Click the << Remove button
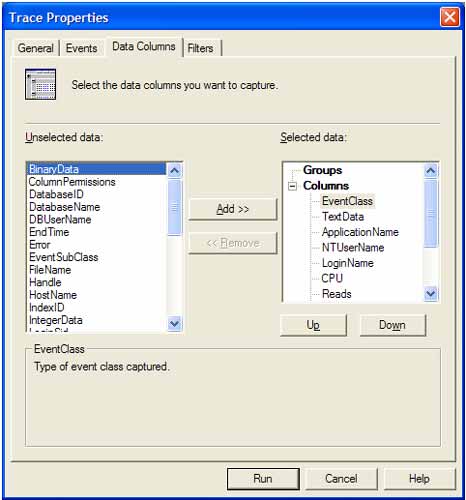466x500 pixels. click(x=233, y=243)
